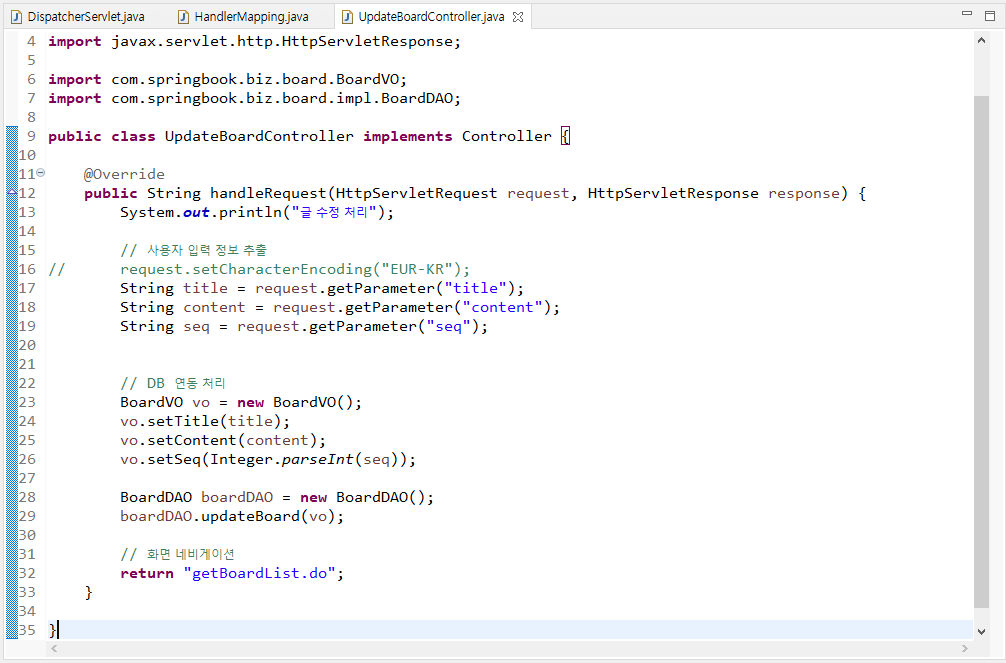Select the UpdateBoardController.java tab

[x=431, y=17]
